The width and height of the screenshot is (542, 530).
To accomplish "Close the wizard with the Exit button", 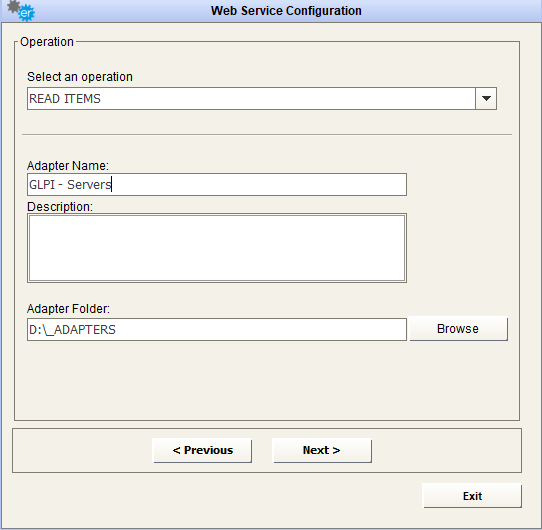I will click(x=472, y=496).
